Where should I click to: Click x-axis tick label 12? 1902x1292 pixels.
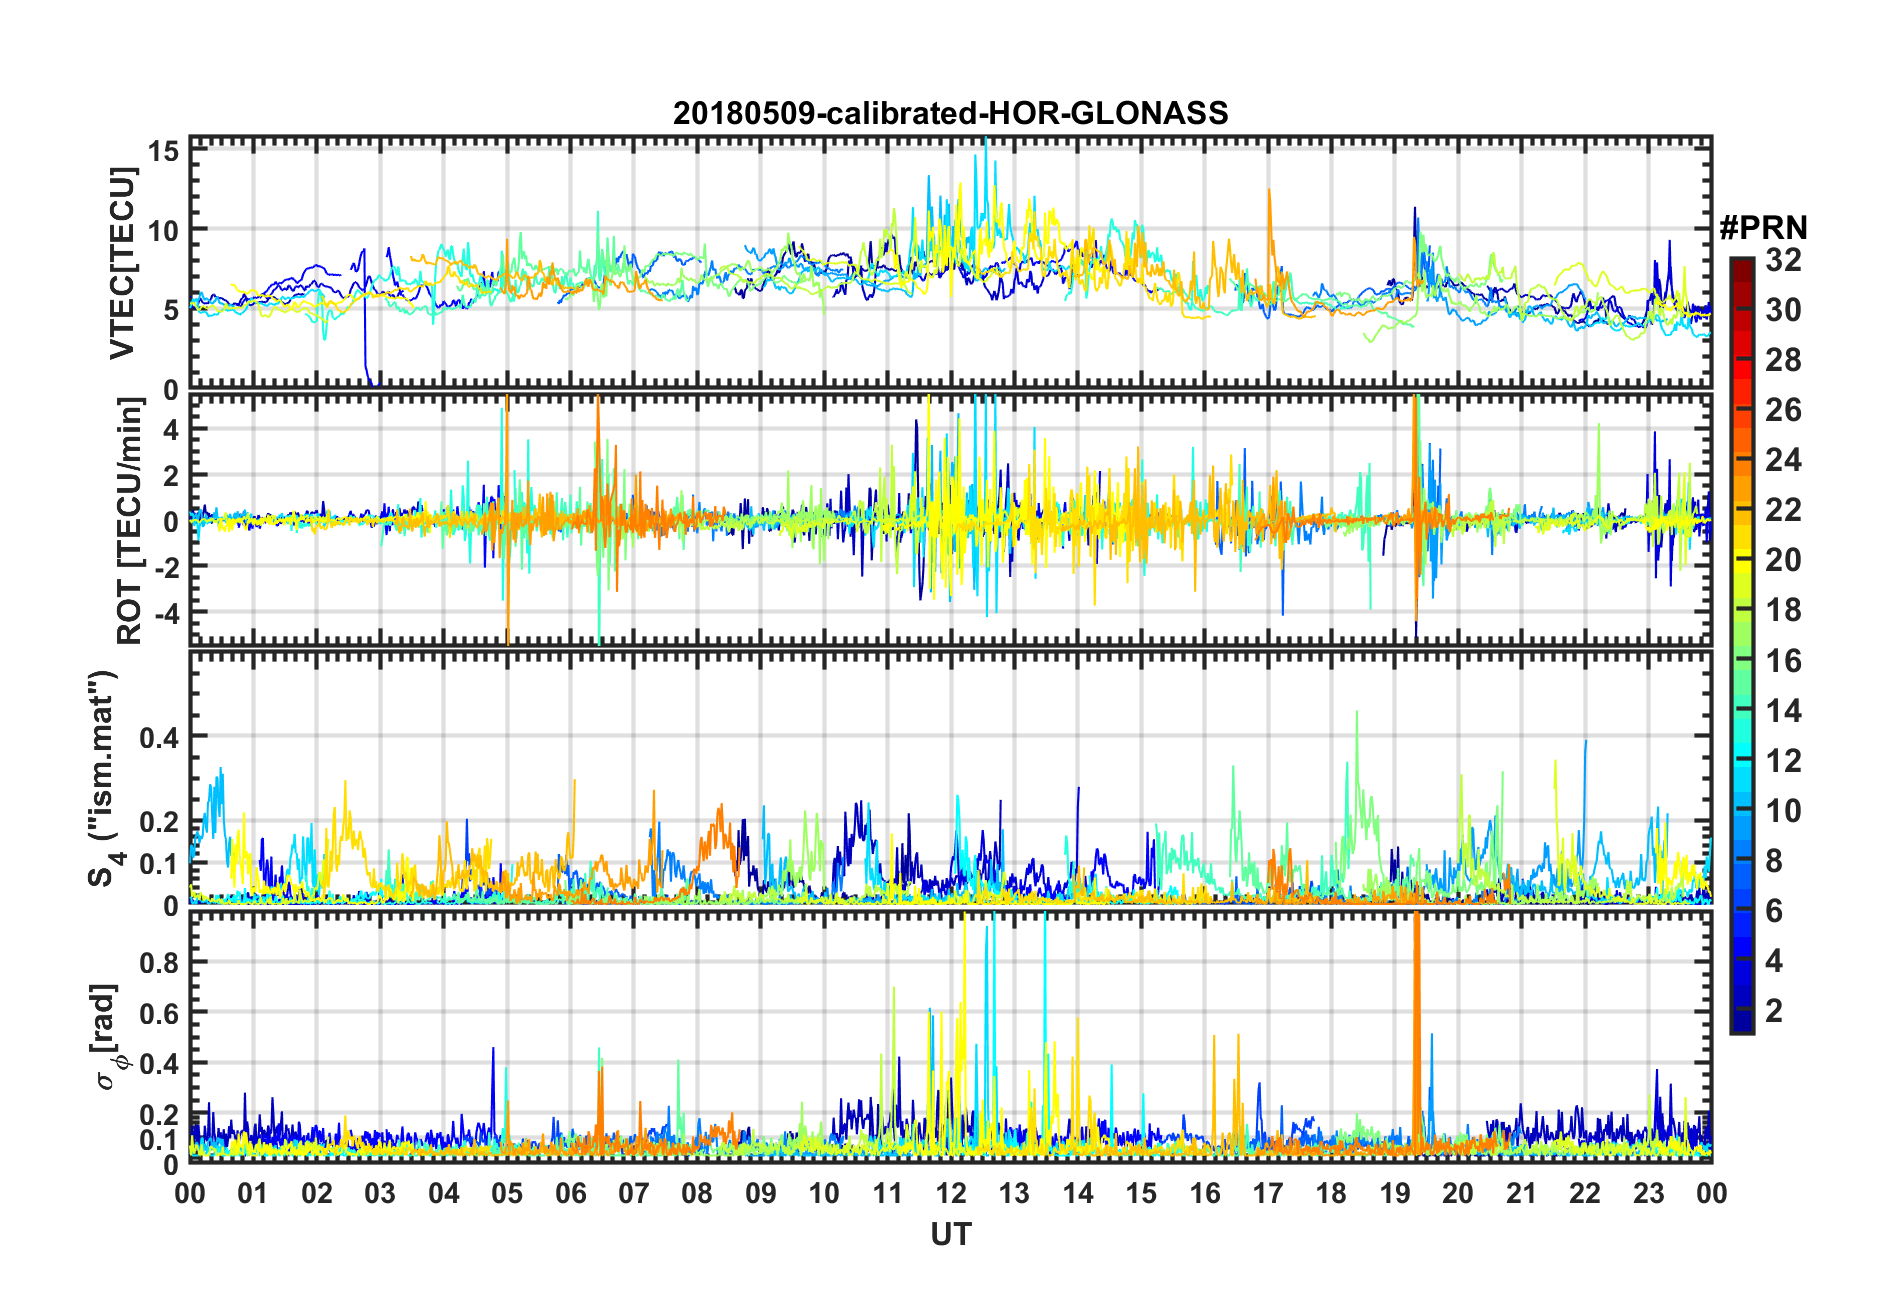tap(950, 1193)
